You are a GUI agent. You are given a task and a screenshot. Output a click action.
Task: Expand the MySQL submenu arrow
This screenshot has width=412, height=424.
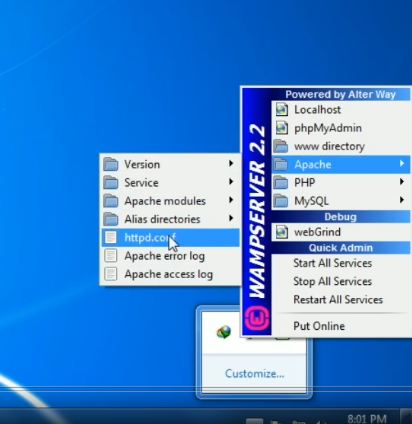click(402, 200)
